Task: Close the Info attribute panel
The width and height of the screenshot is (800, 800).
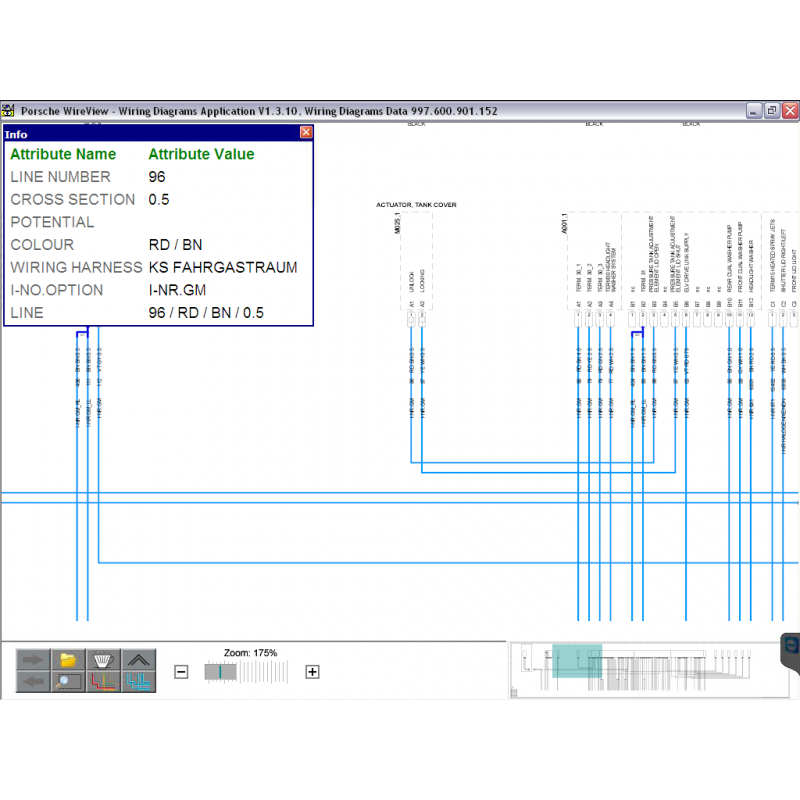Action: click(306, 132)
